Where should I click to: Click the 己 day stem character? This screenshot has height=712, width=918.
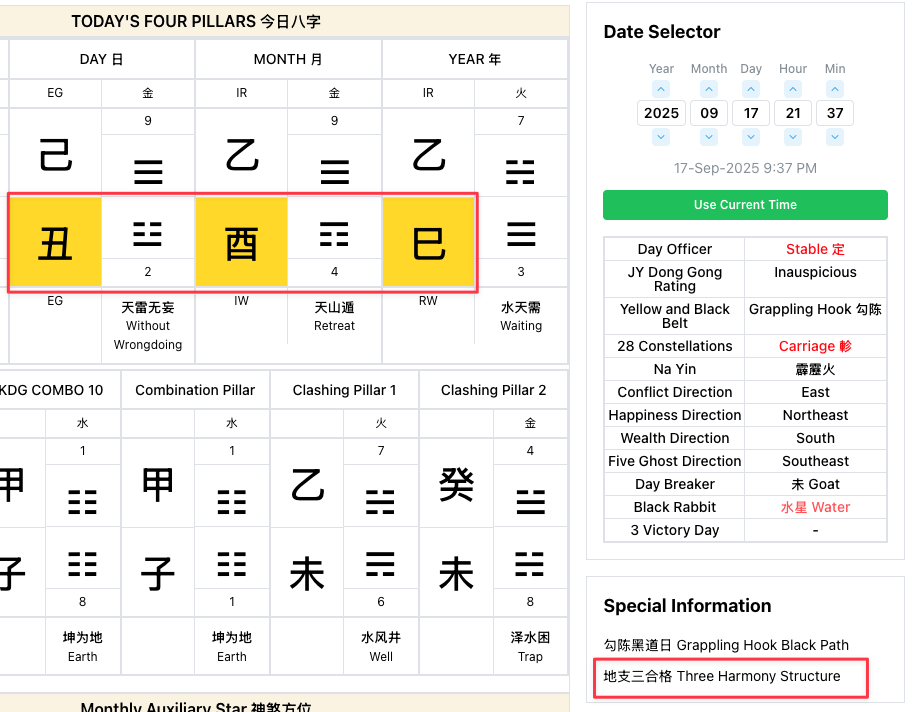(x=55, y=154)
